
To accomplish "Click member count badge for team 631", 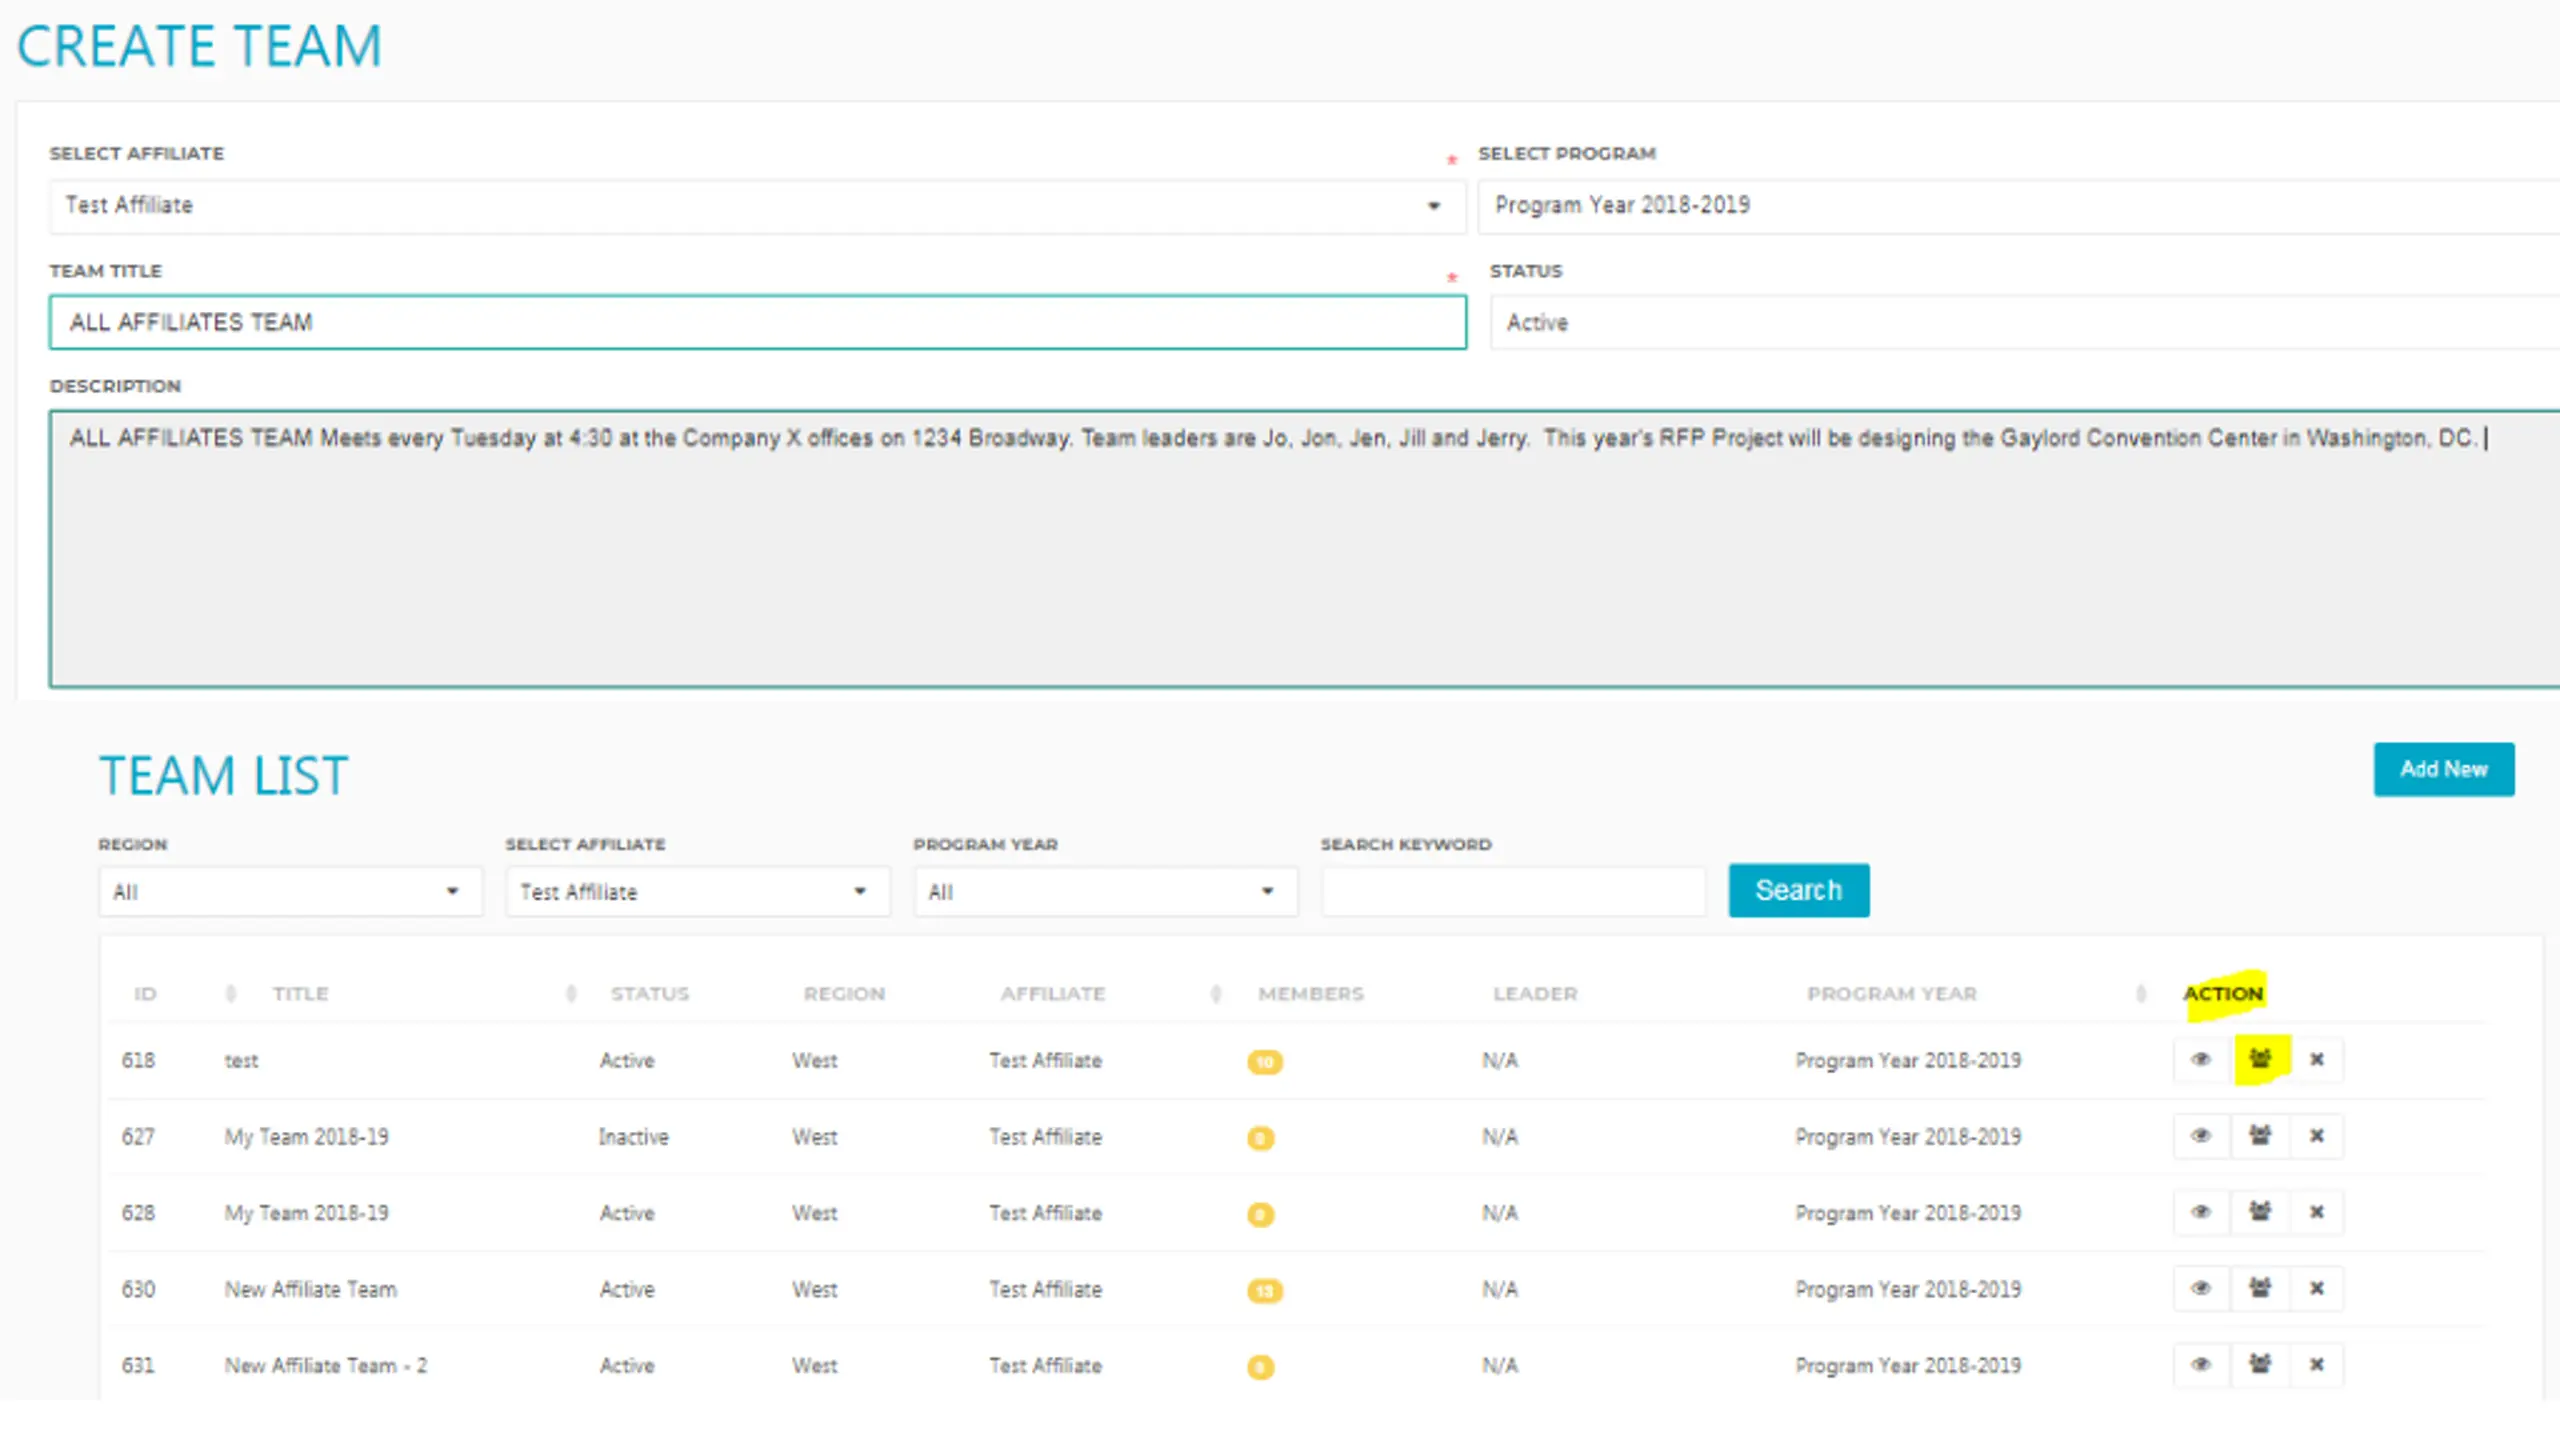I will [x=1261, y=1367].
